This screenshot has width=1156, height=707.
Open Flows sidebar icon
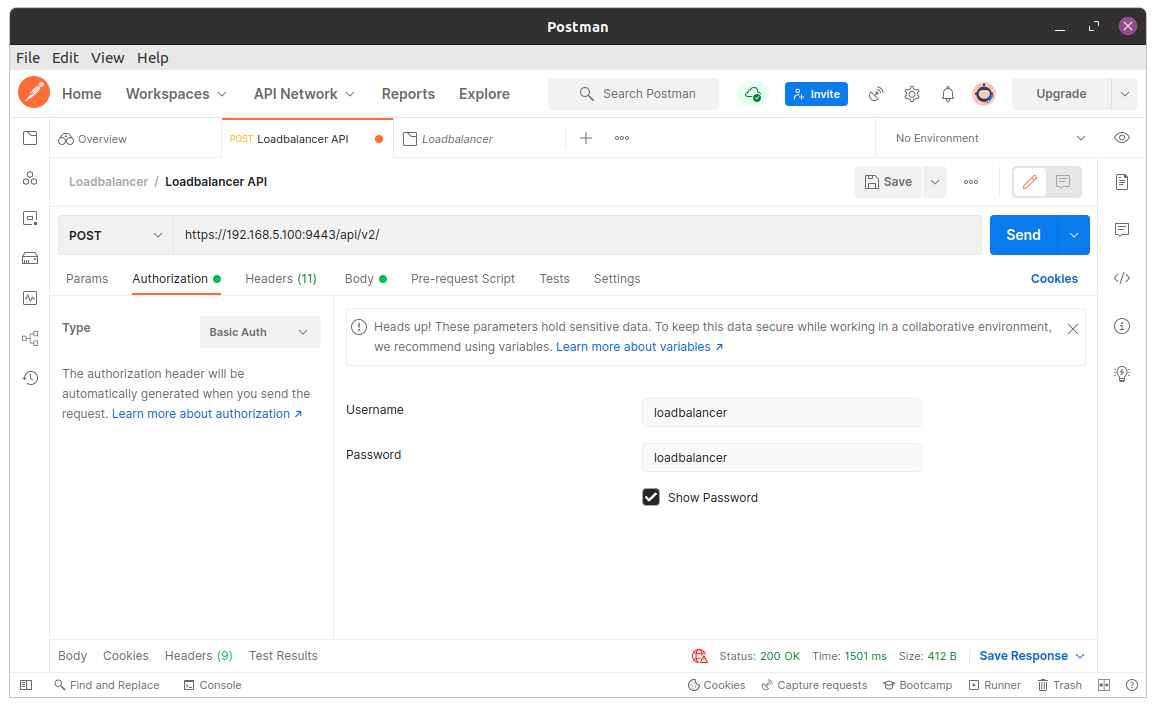coord(30,338)
